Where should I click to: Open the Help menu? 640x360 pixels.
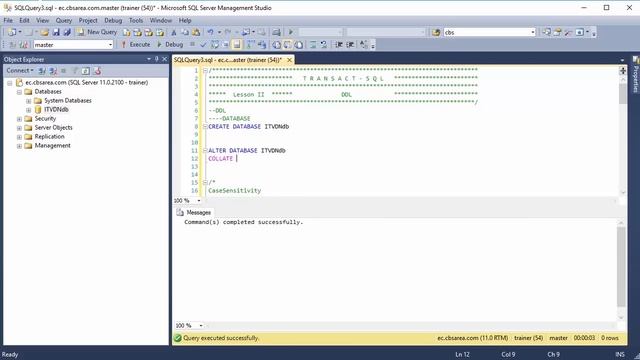[185, 20]
